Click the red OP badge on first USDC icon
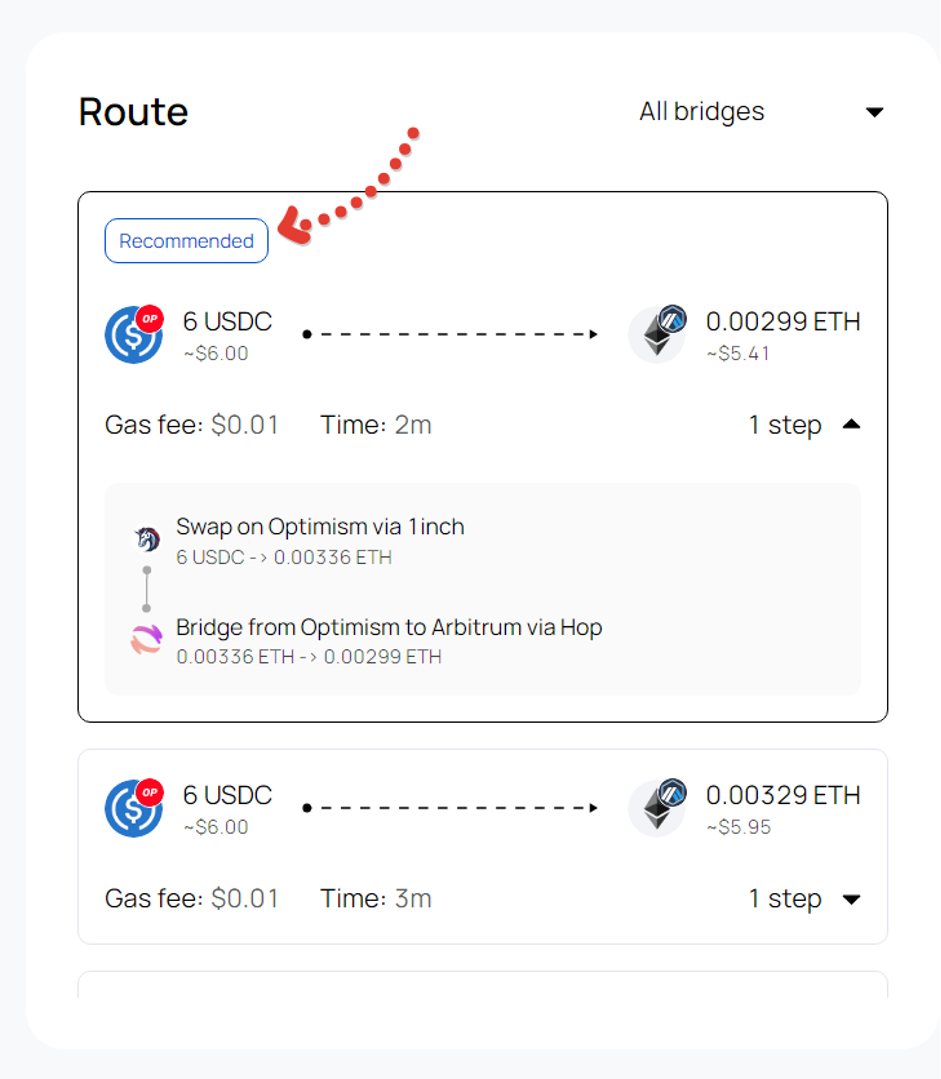 [150, 318]
